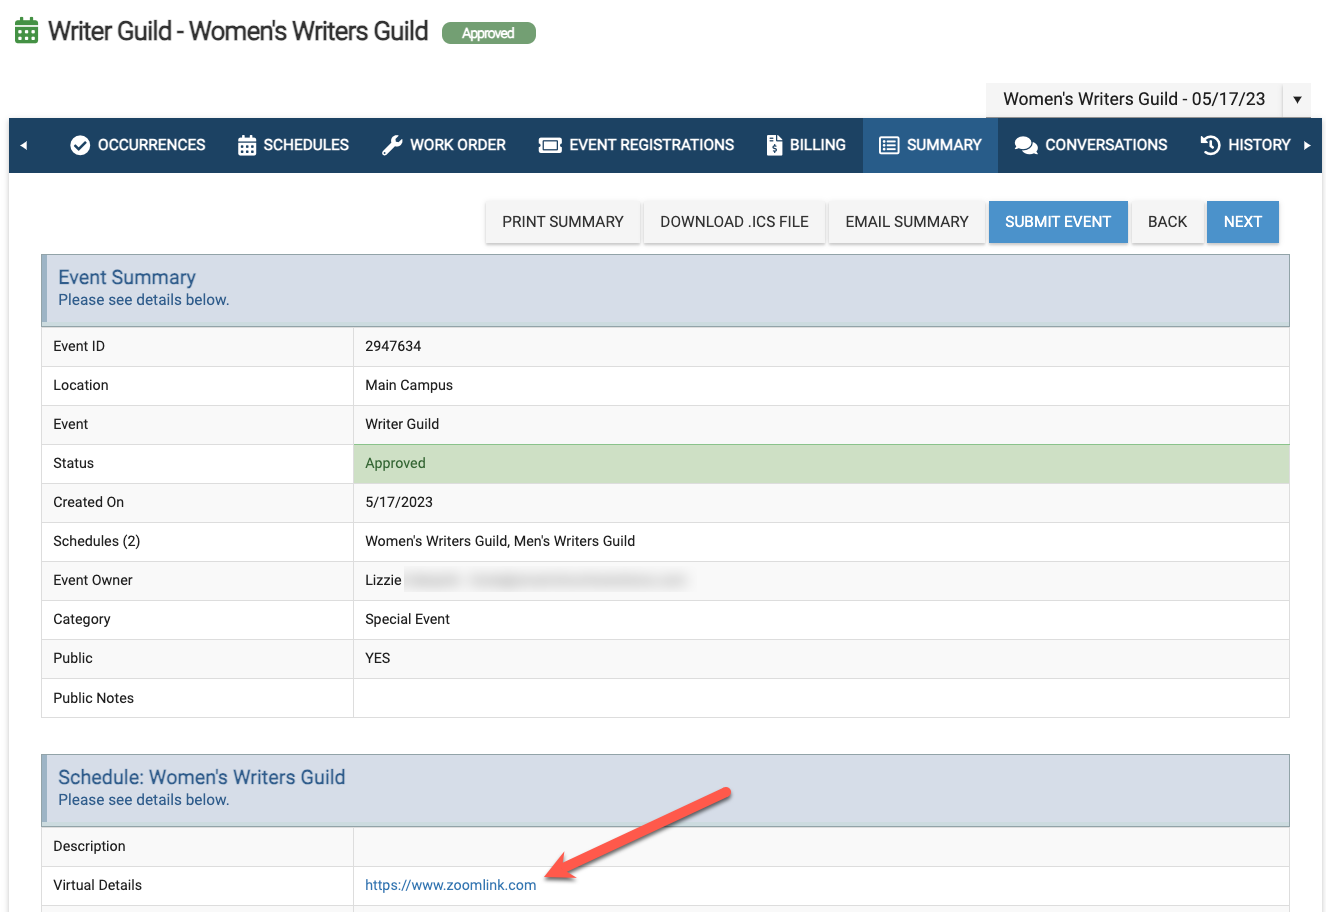Open the Women's Writers Guild schedule dropdown

[1297, 99]
